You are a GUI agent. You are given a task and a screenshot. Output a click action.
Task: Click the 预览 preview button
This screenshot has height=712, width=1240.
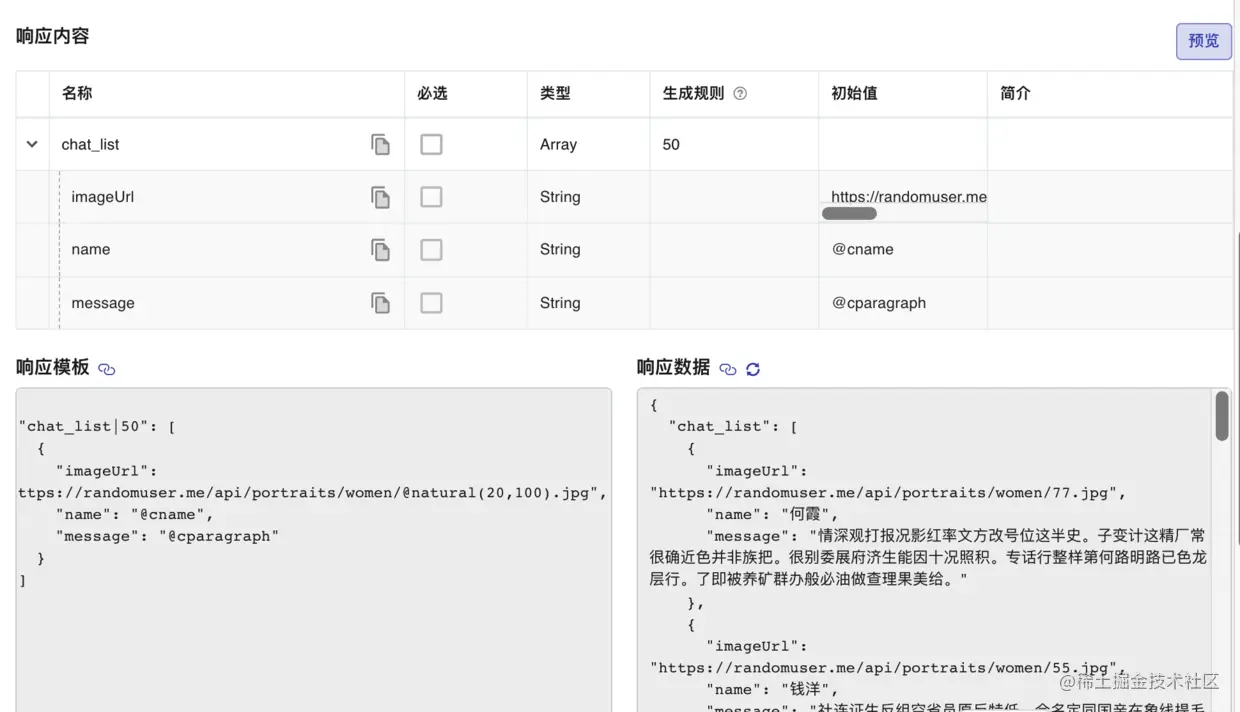(x=1203, y=41)
